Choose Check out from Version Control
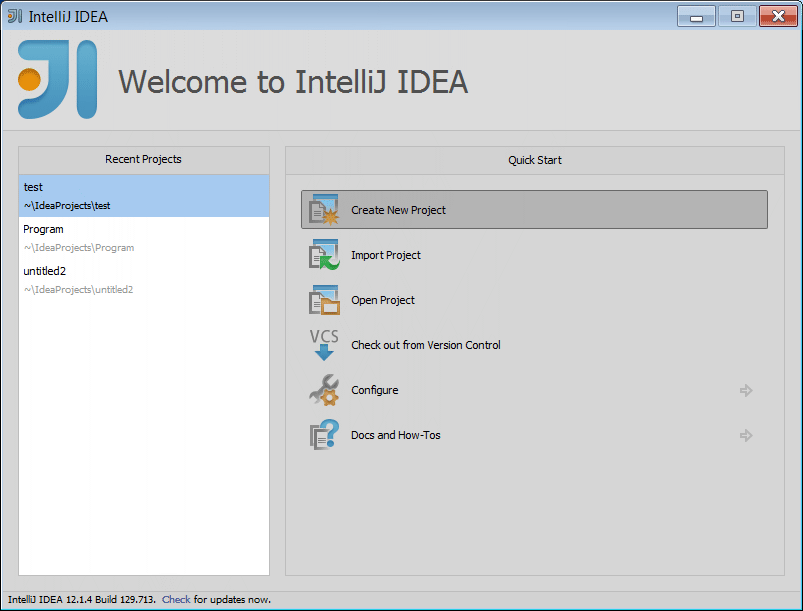Viewport: 803px width, 611px height. tap(426, 345)
